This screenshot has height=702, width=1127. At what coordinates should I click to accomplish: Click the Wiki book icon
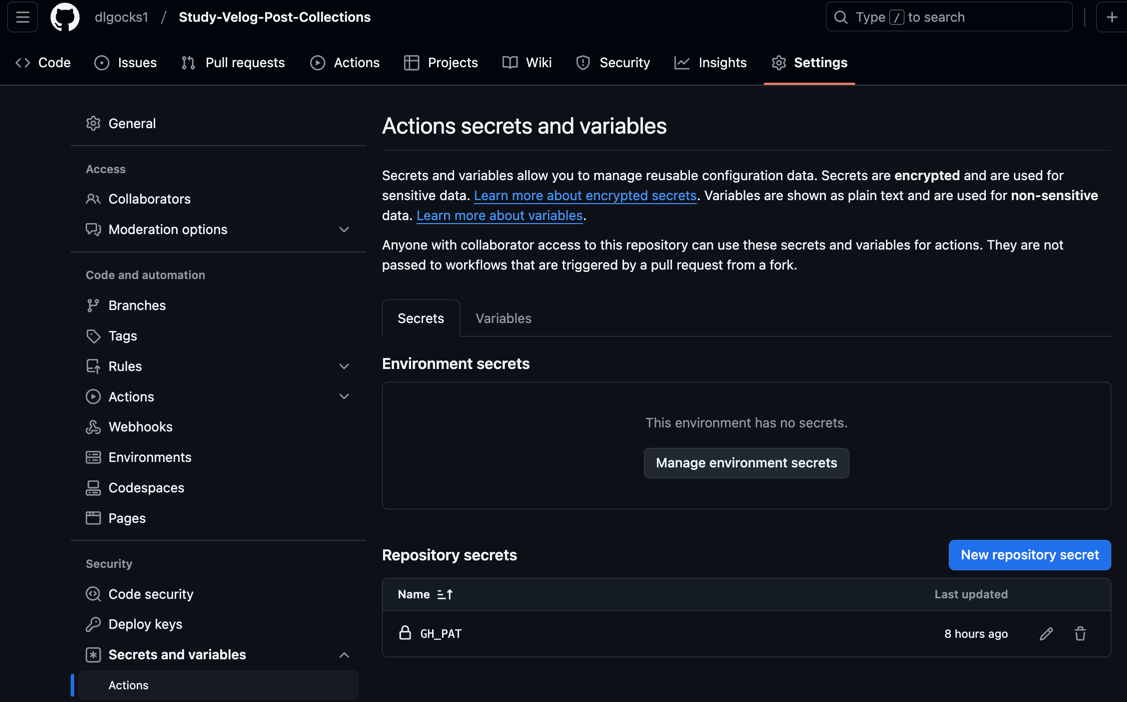510,63
